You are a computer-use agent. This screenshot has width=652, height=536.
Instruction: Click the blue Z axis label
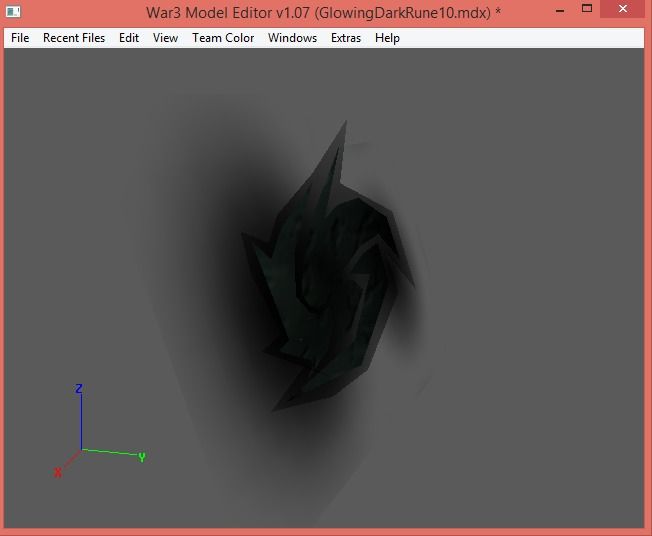(79, 389)
